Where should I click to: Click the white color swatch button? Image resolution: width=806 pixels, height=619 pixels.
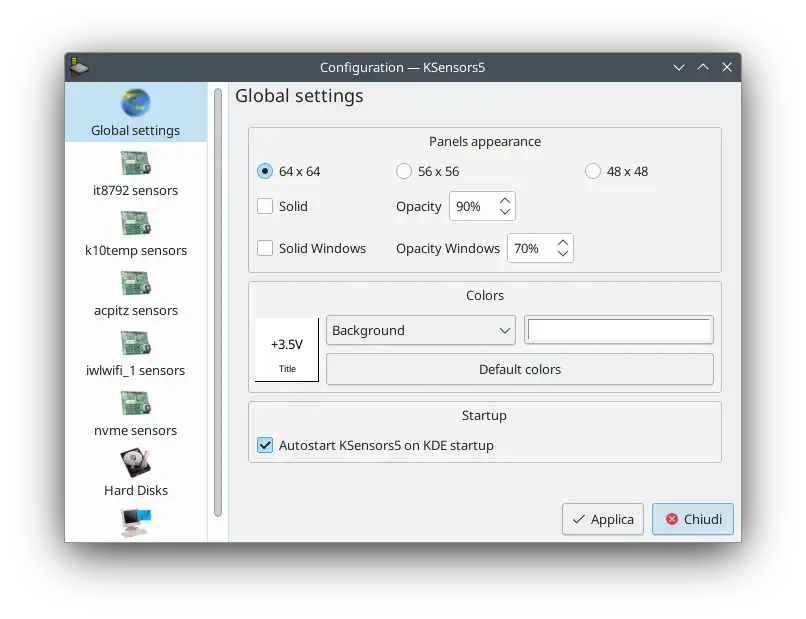point(619,330)
